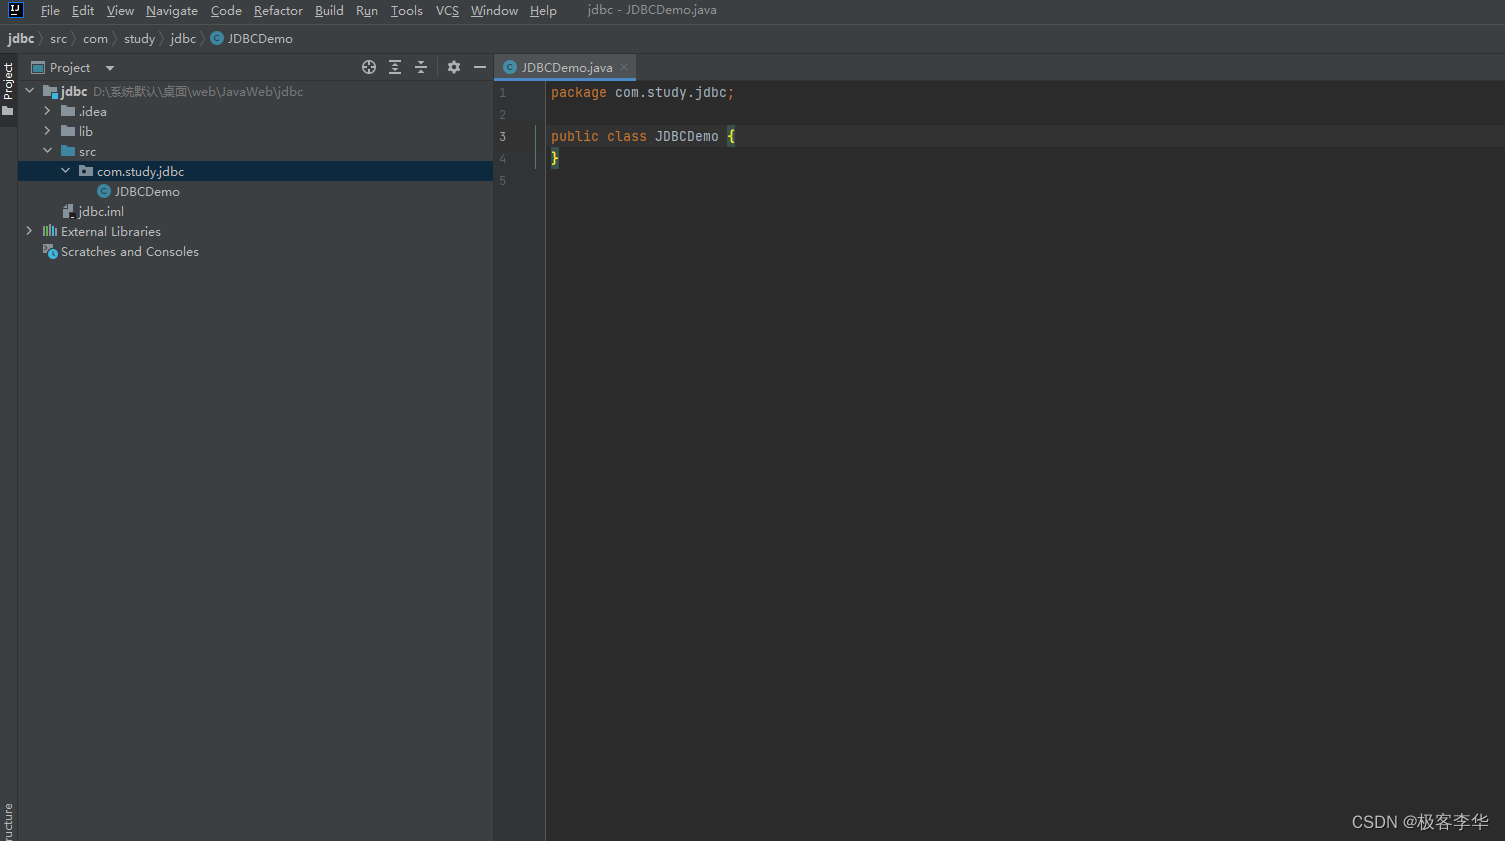This screenshot has width=1505, height=841.
Task: Collapse the jdbc root project node
Action: pyautogui.click(x=29, y=91)
